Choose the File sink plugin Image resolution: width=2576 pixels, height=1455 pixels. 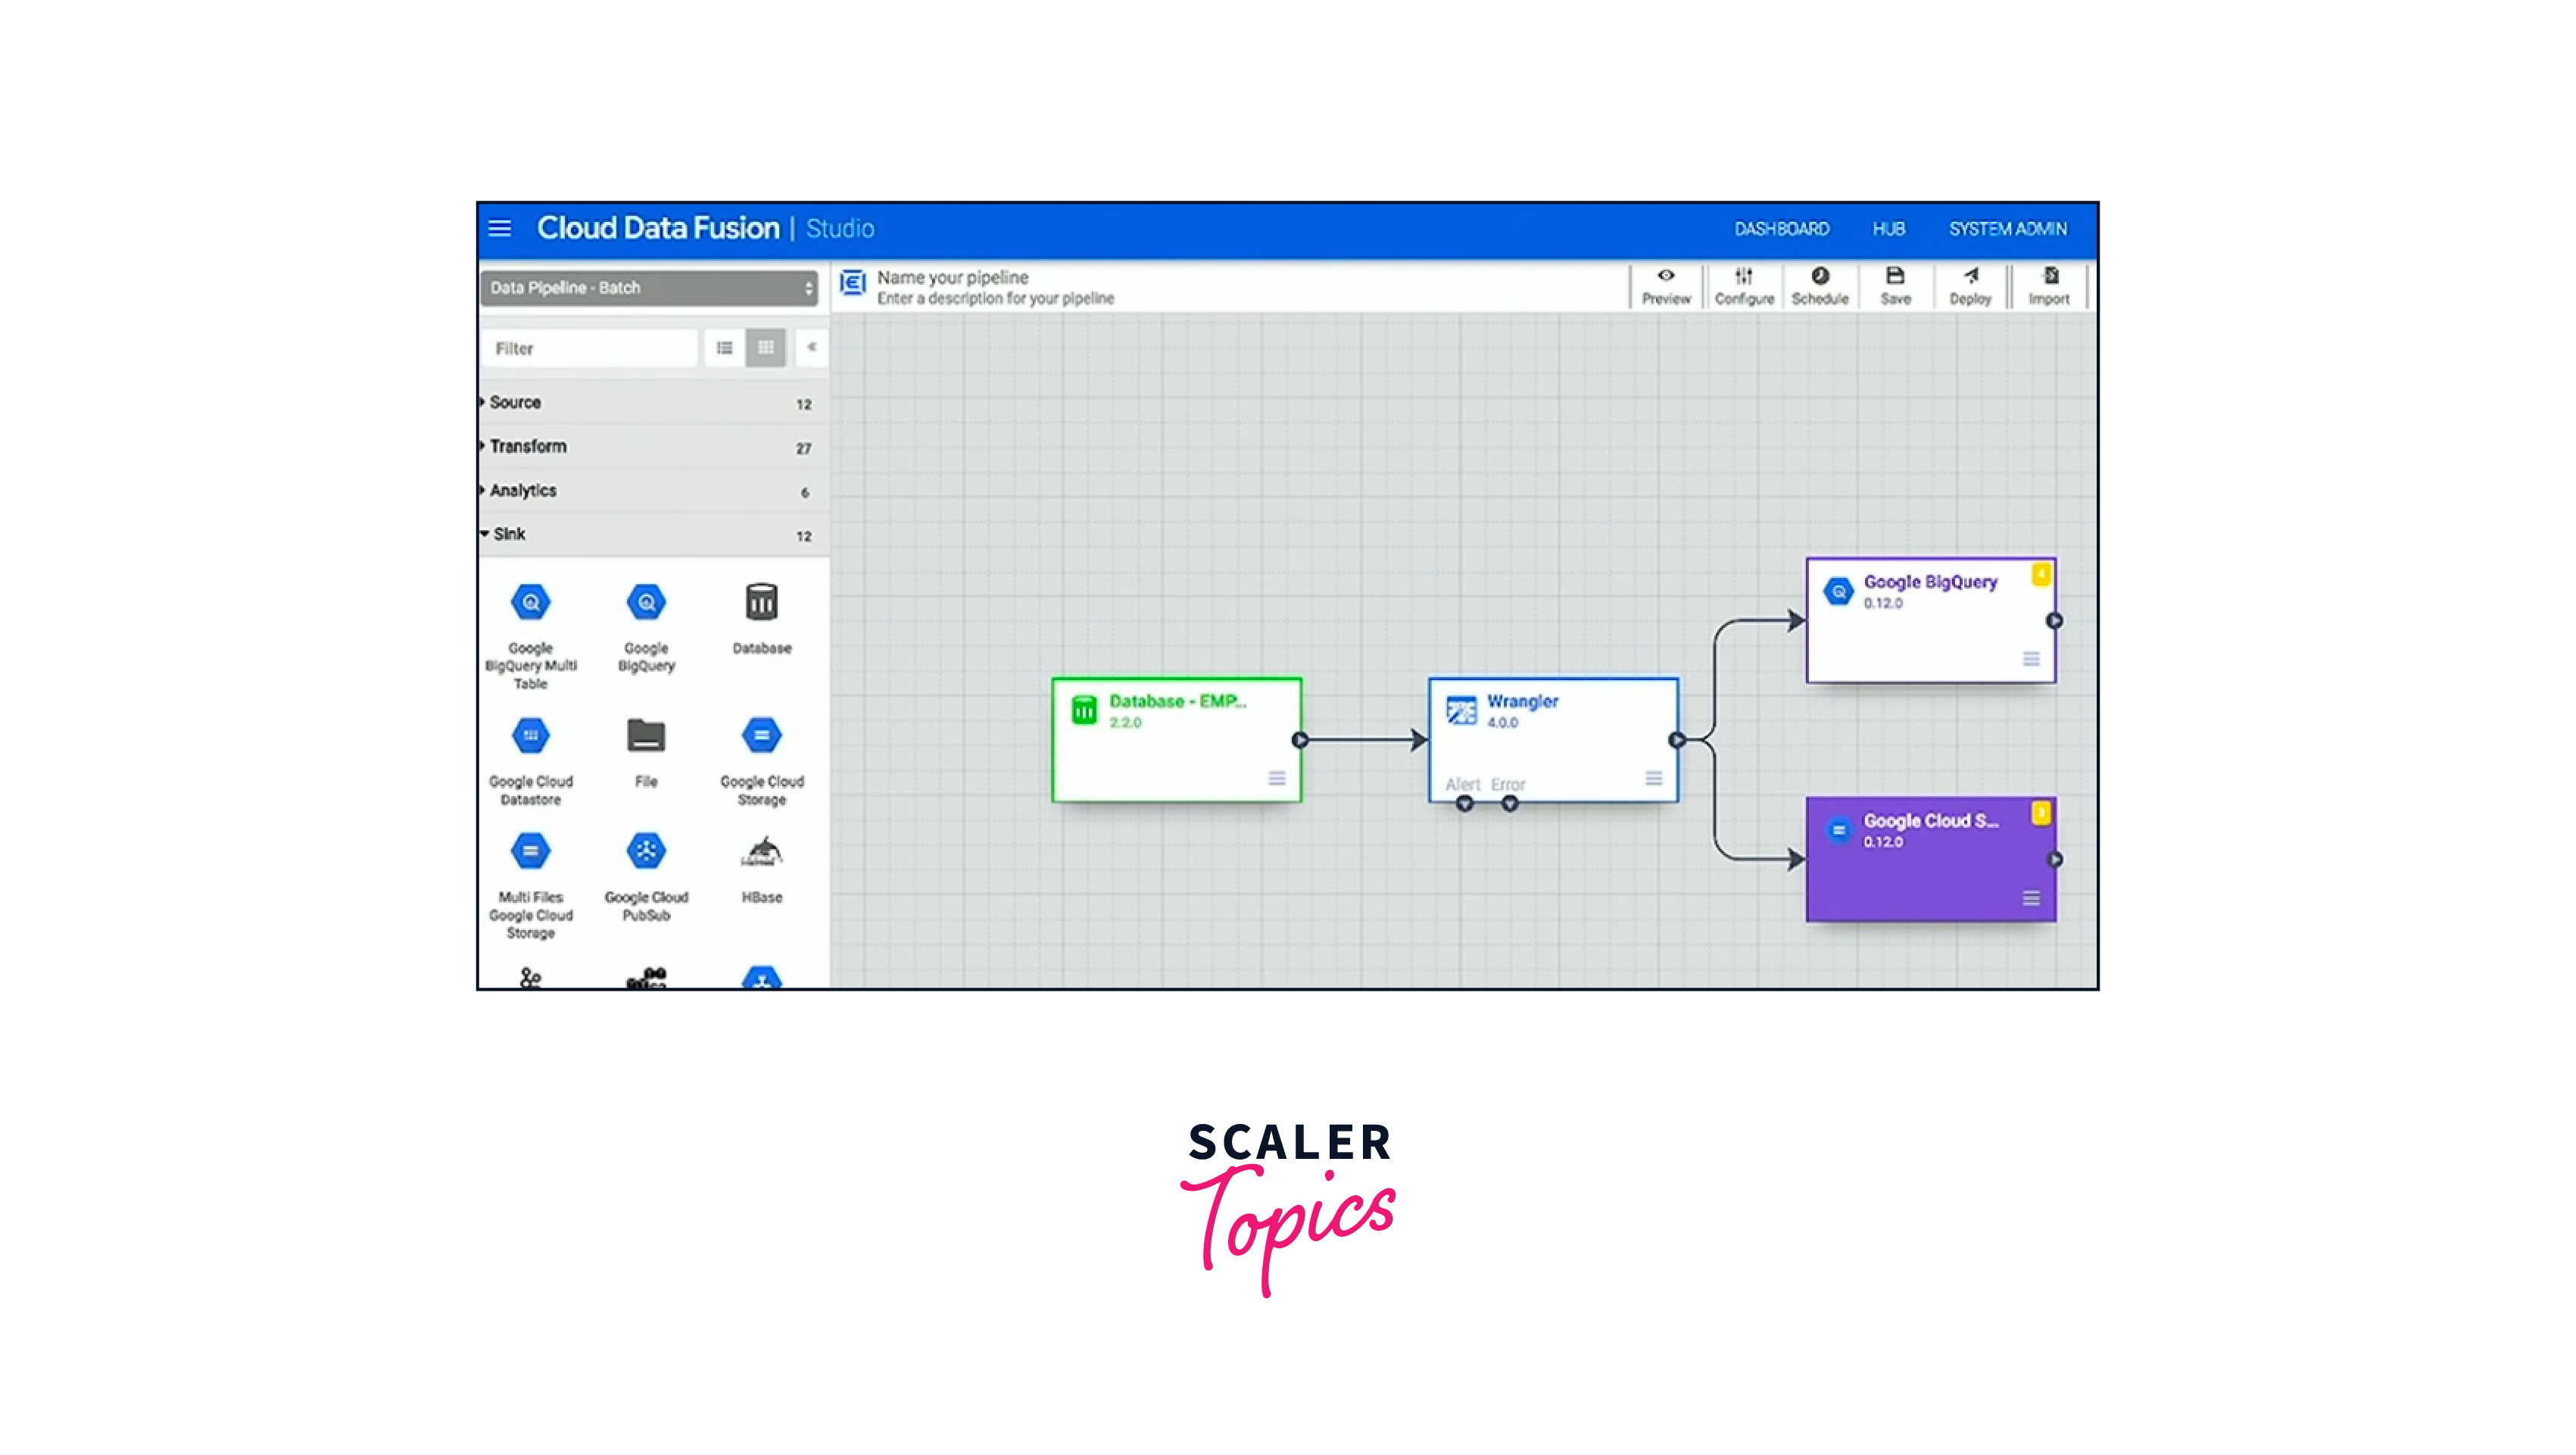646,736
